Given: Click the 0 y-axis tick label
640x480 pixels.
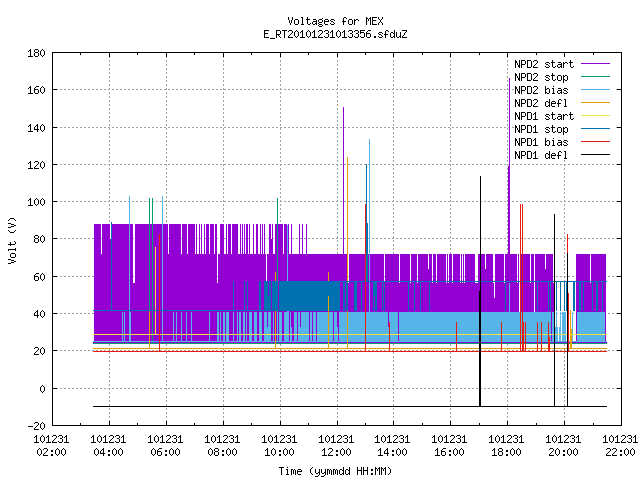Looking at the screenshot, I should pos(42,389).
